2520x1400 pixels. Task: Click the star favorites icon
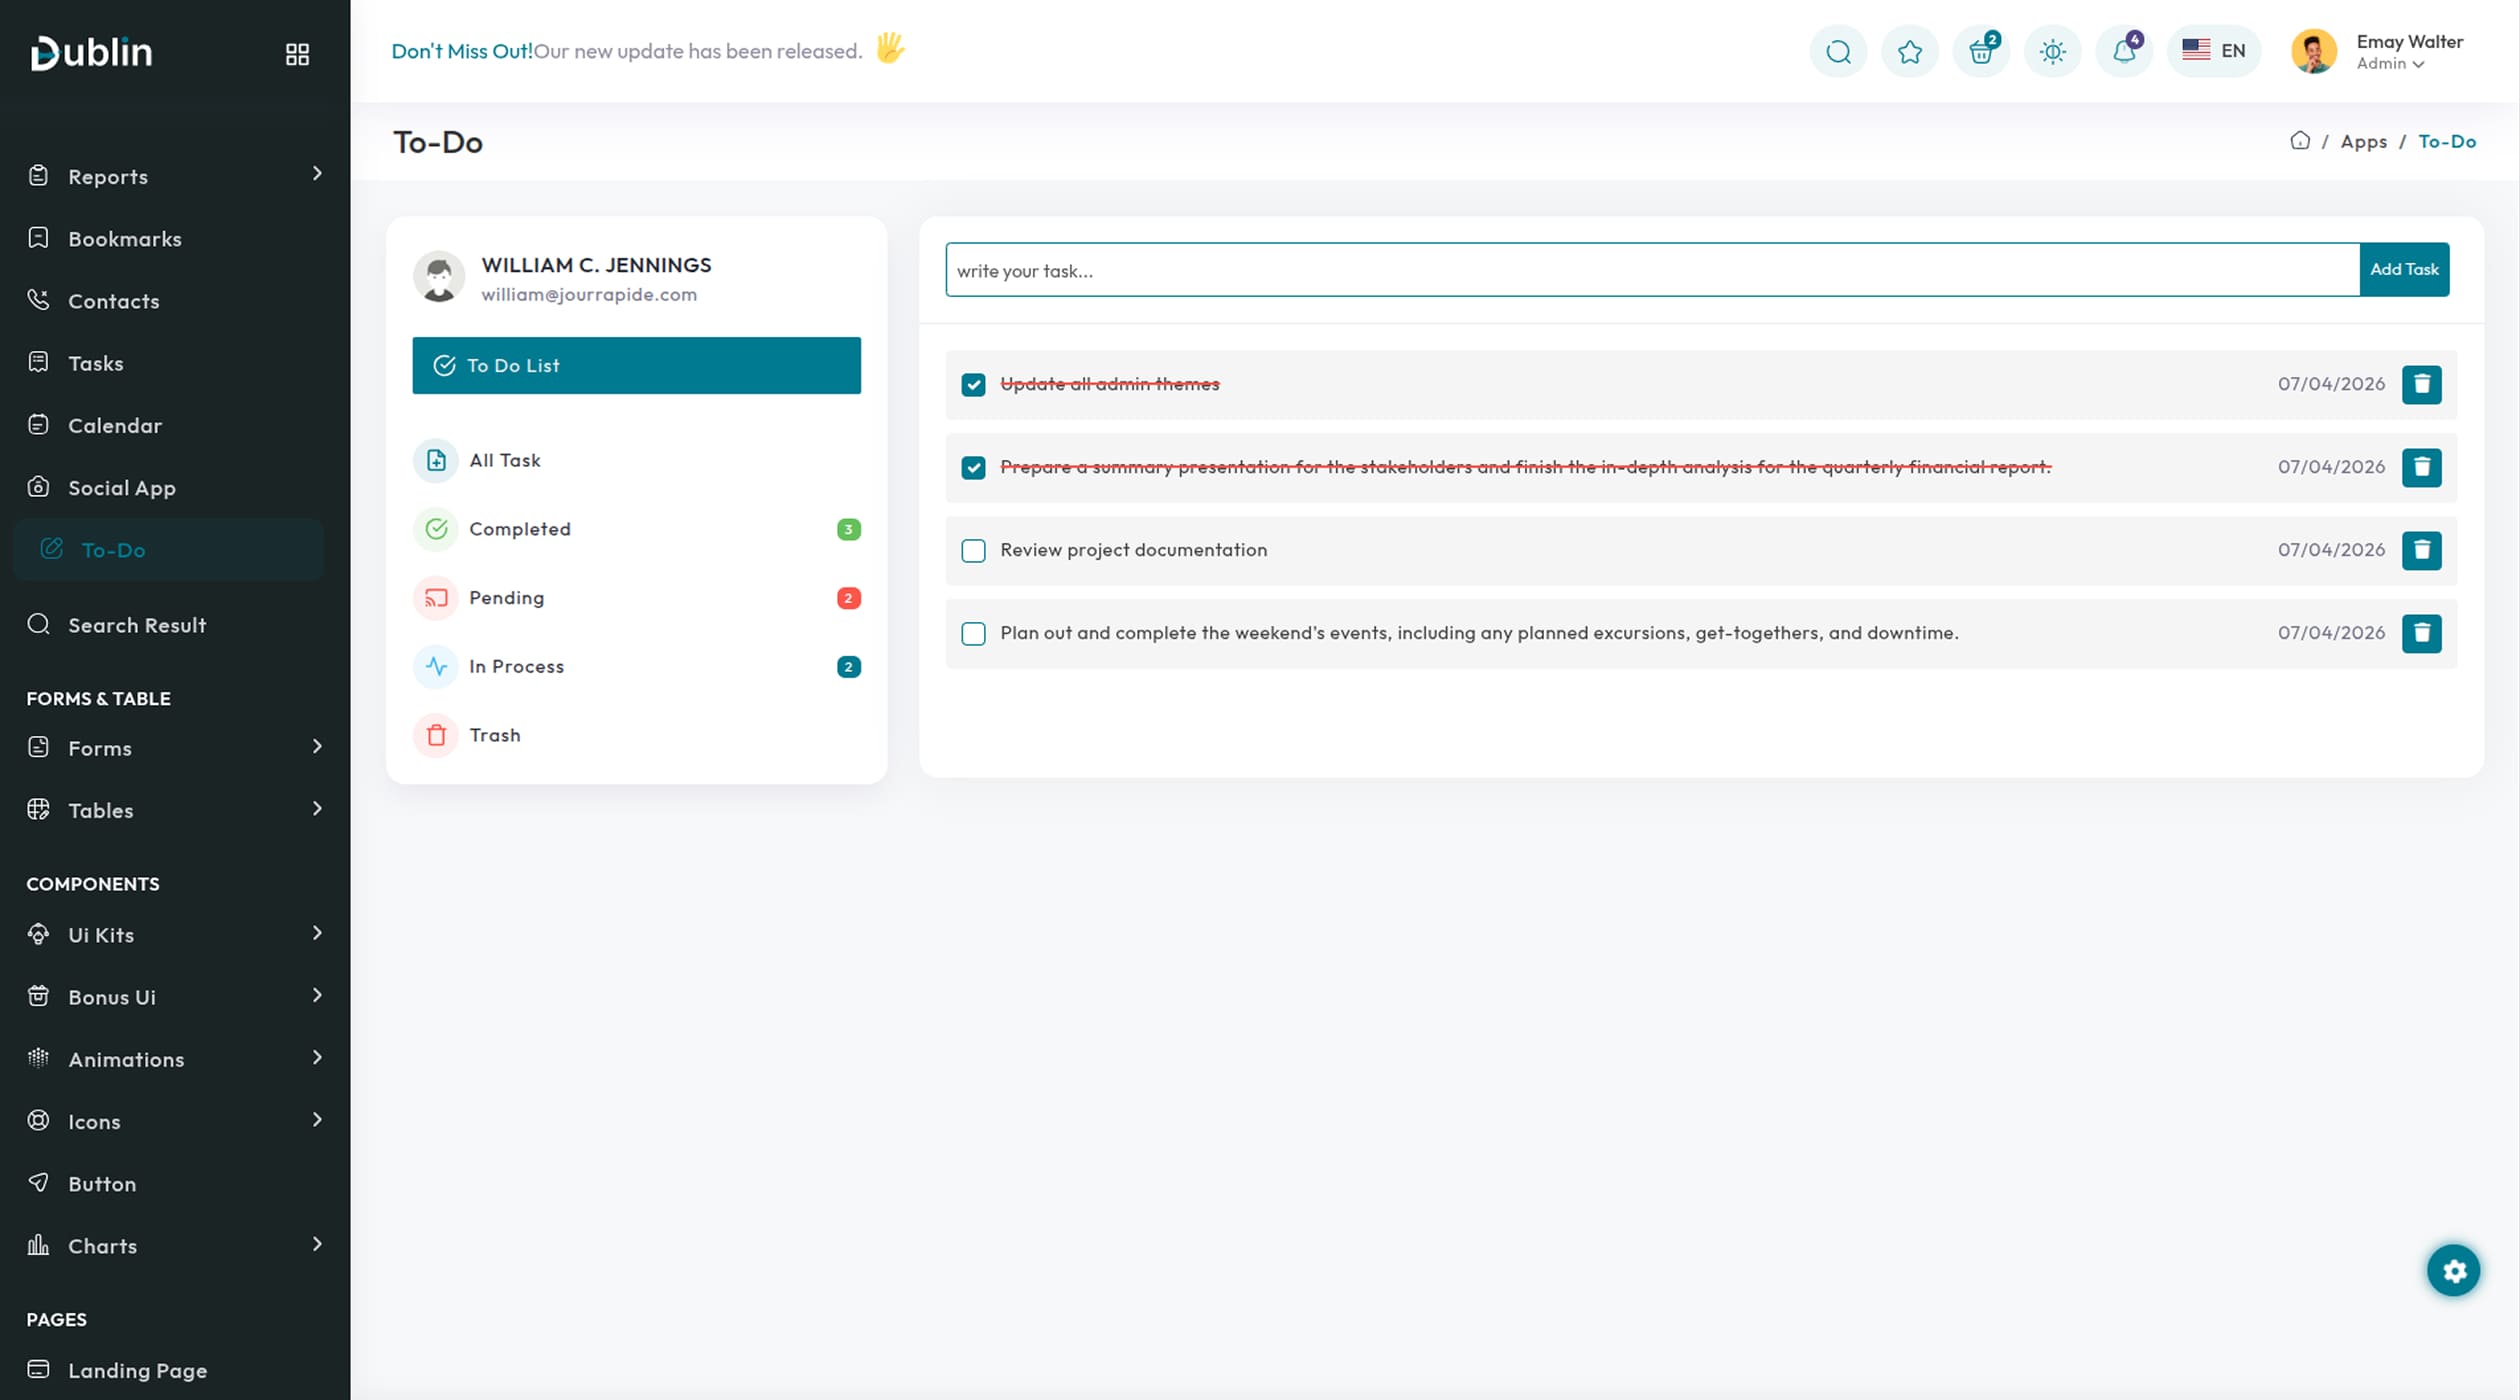pos(1909,52)
